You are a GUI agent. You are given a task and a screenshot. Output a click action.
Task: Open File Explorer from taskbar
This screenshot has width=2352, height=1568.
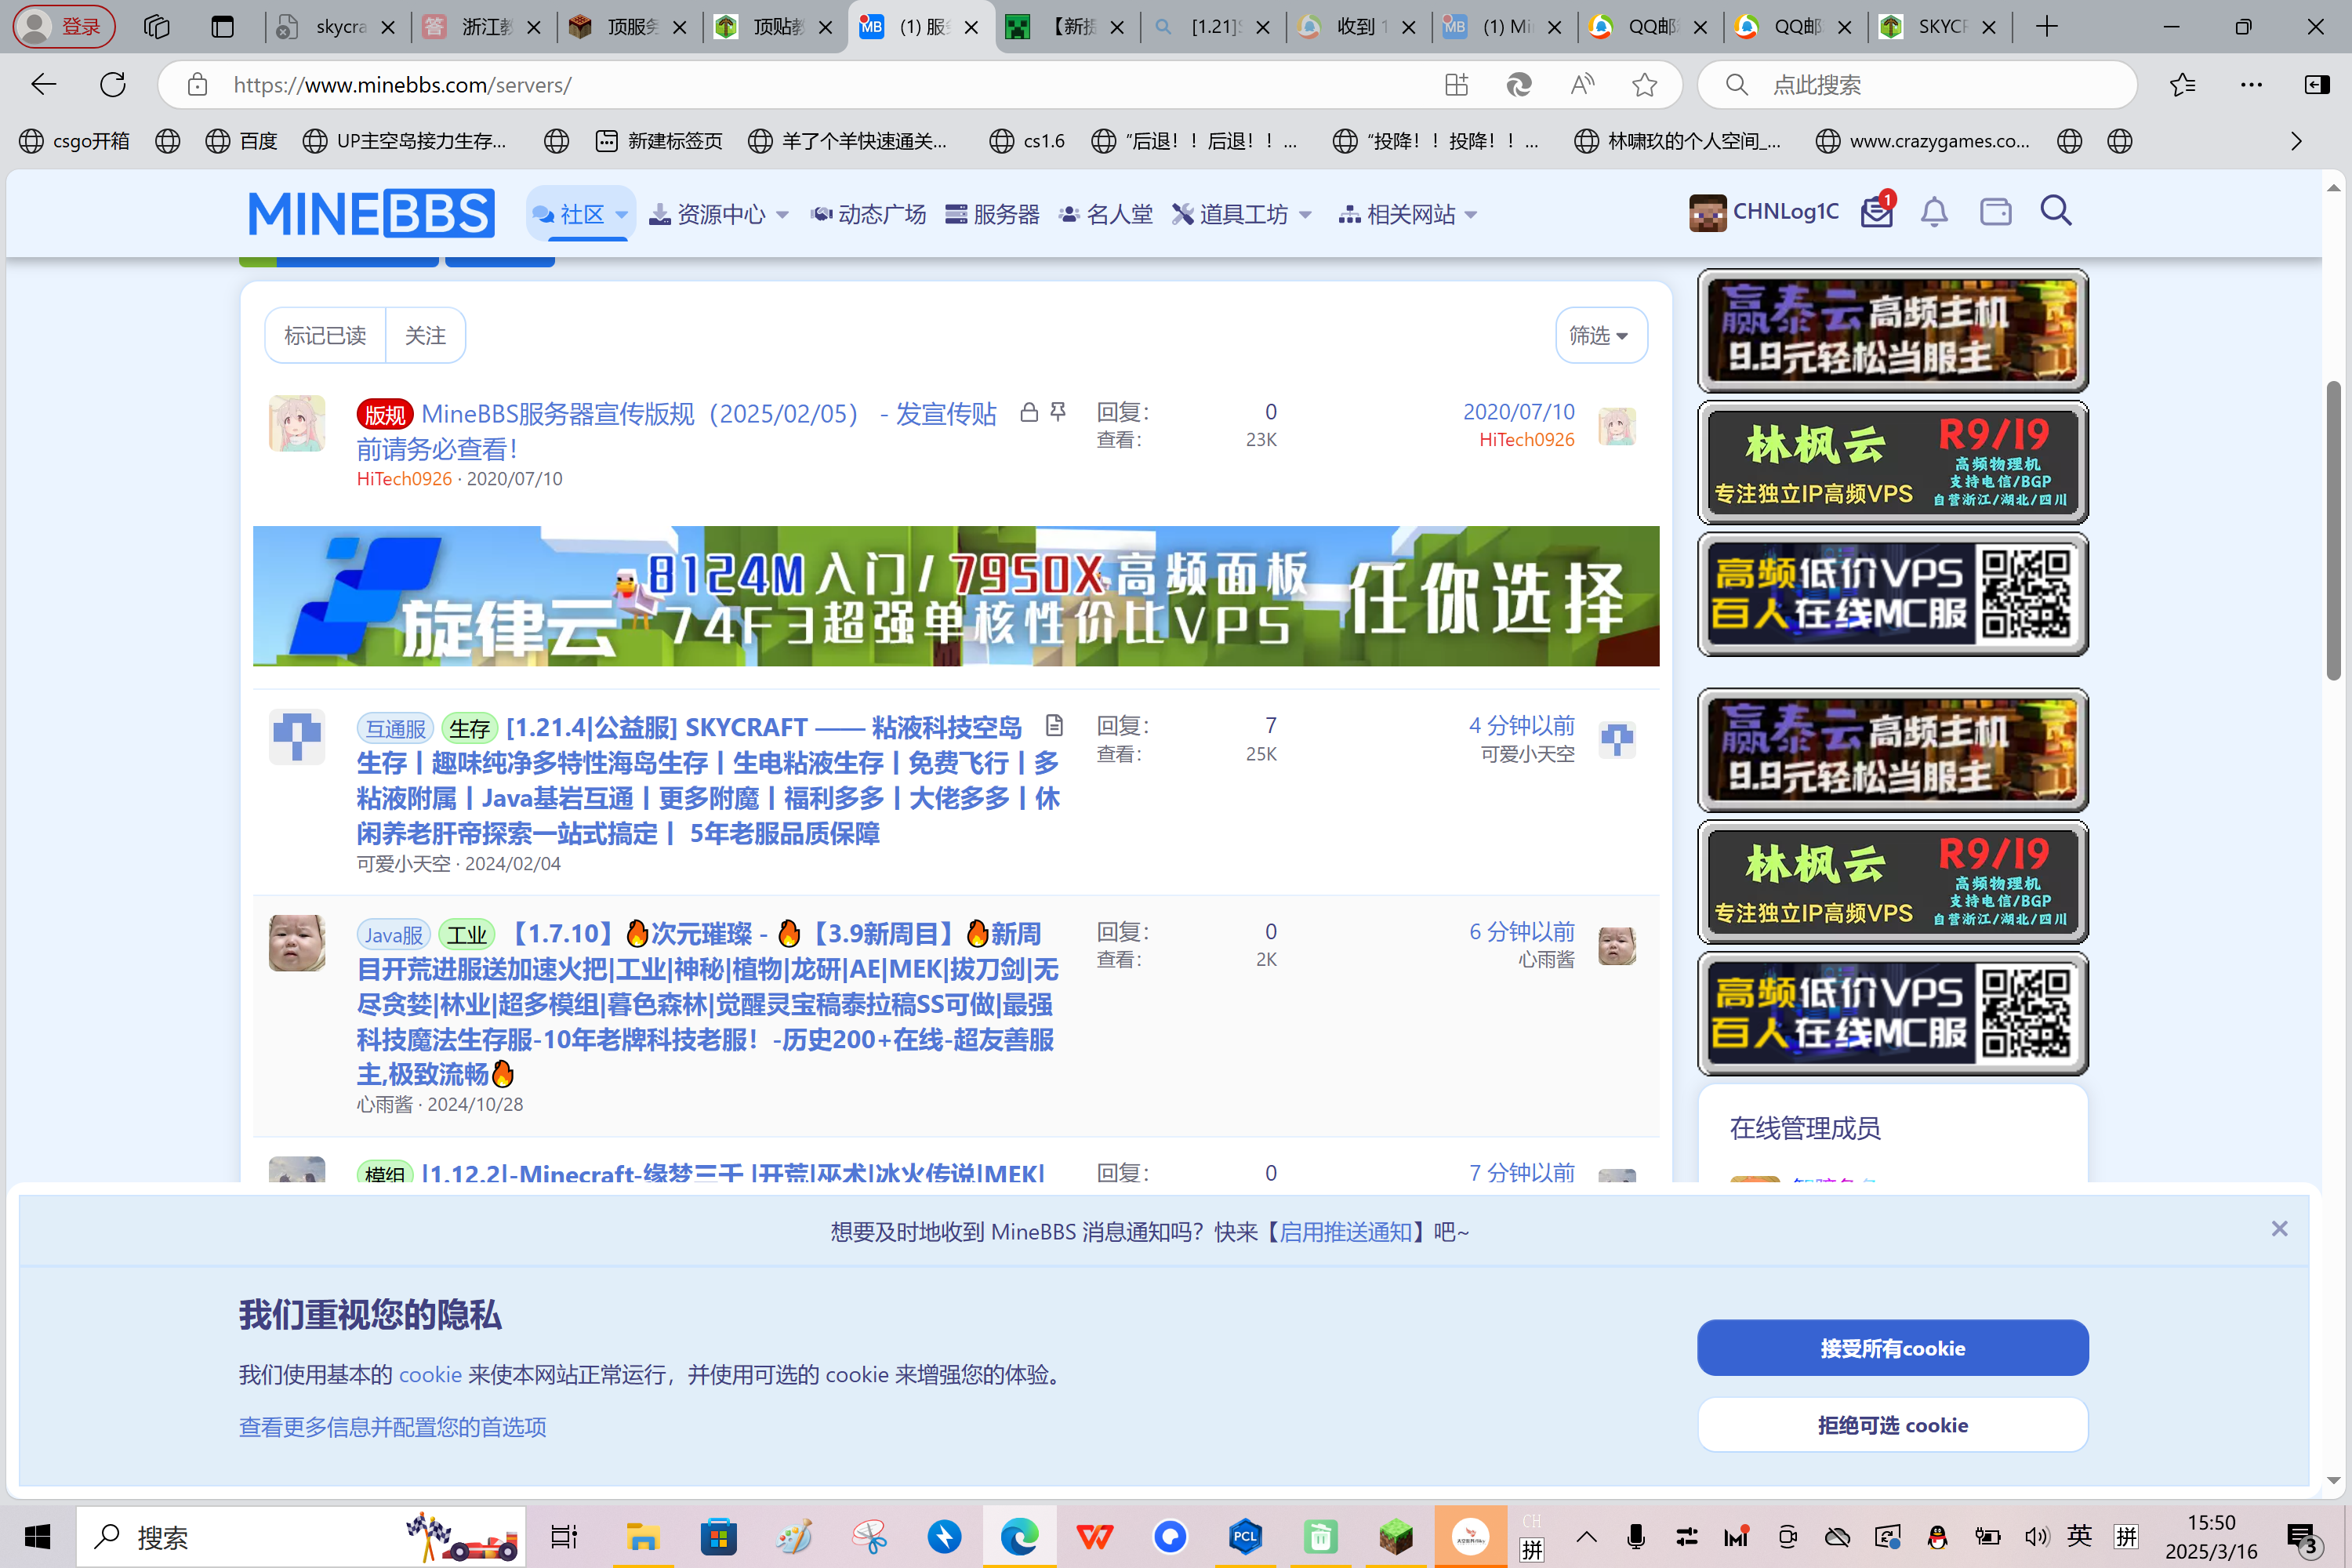click(642, 1536)
